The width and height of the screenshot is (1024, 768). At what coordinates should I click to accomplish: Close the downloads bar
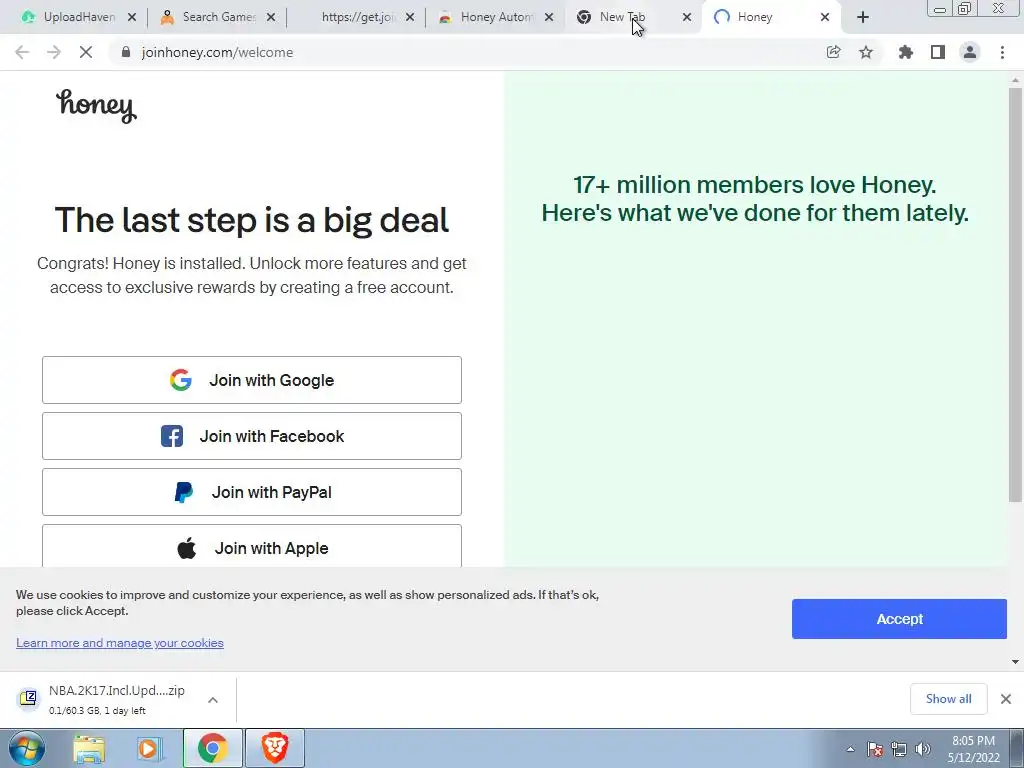coord(1006,699)
